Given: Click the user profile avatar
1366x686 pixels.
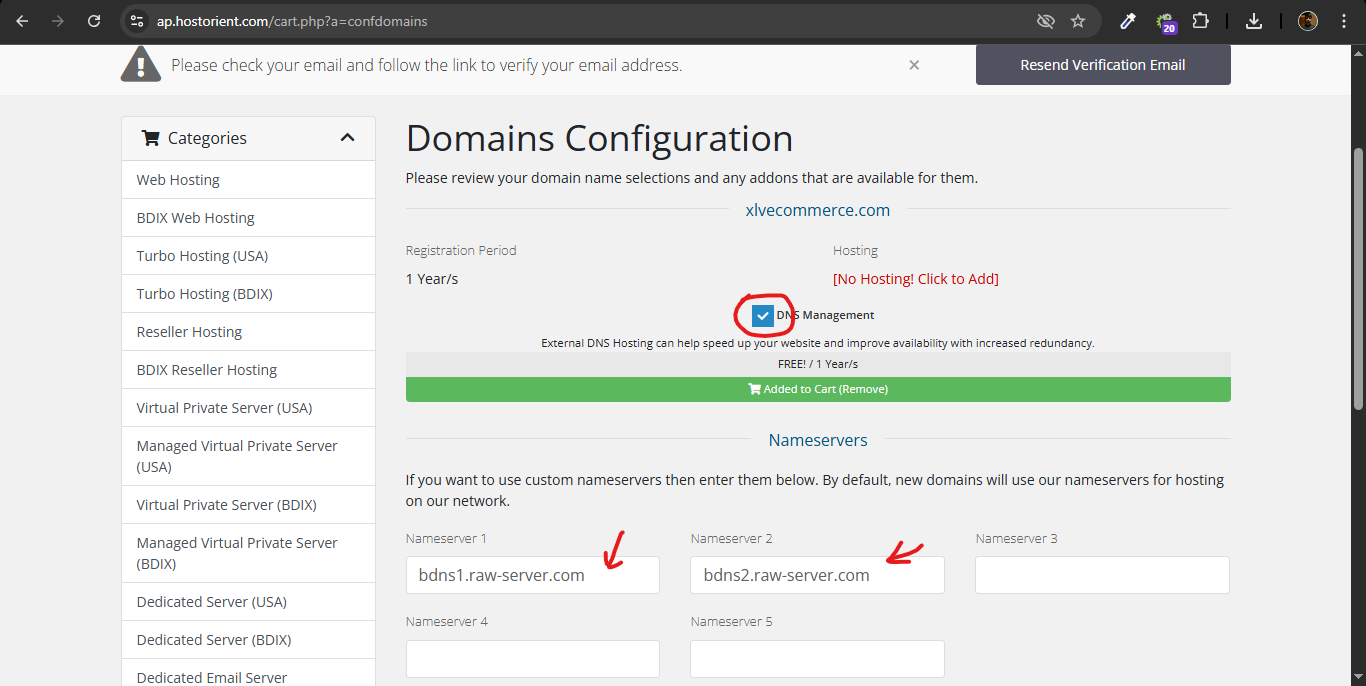Looking at the screenshot, I should click(x=1307, y=21).
